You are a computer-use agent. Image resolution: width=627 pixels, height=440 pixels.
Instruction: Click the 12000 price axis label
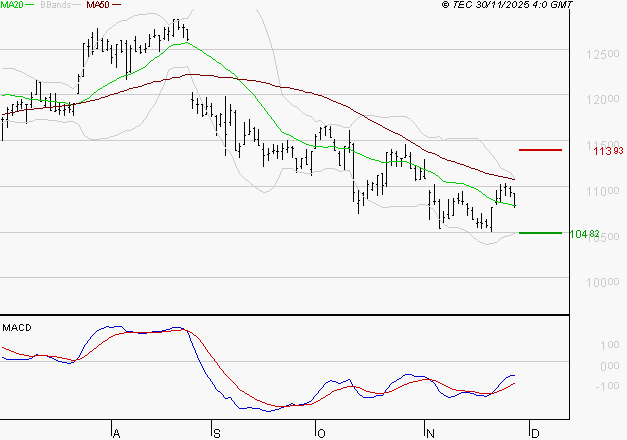pyautogui.click(x=603, y=100)
